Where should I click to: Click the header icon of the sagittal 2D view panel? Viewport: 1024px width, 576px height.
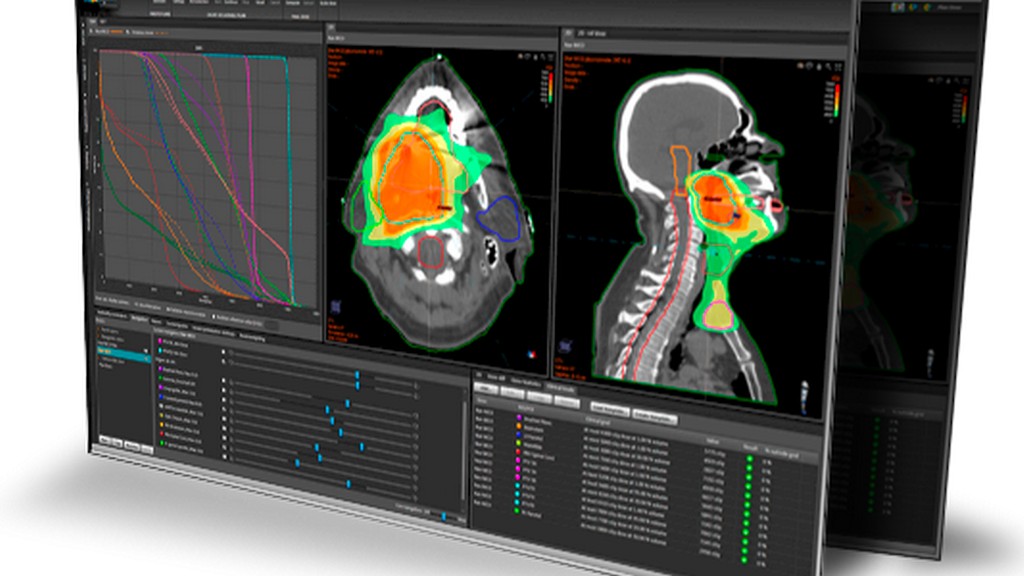(x=569, y=33)
